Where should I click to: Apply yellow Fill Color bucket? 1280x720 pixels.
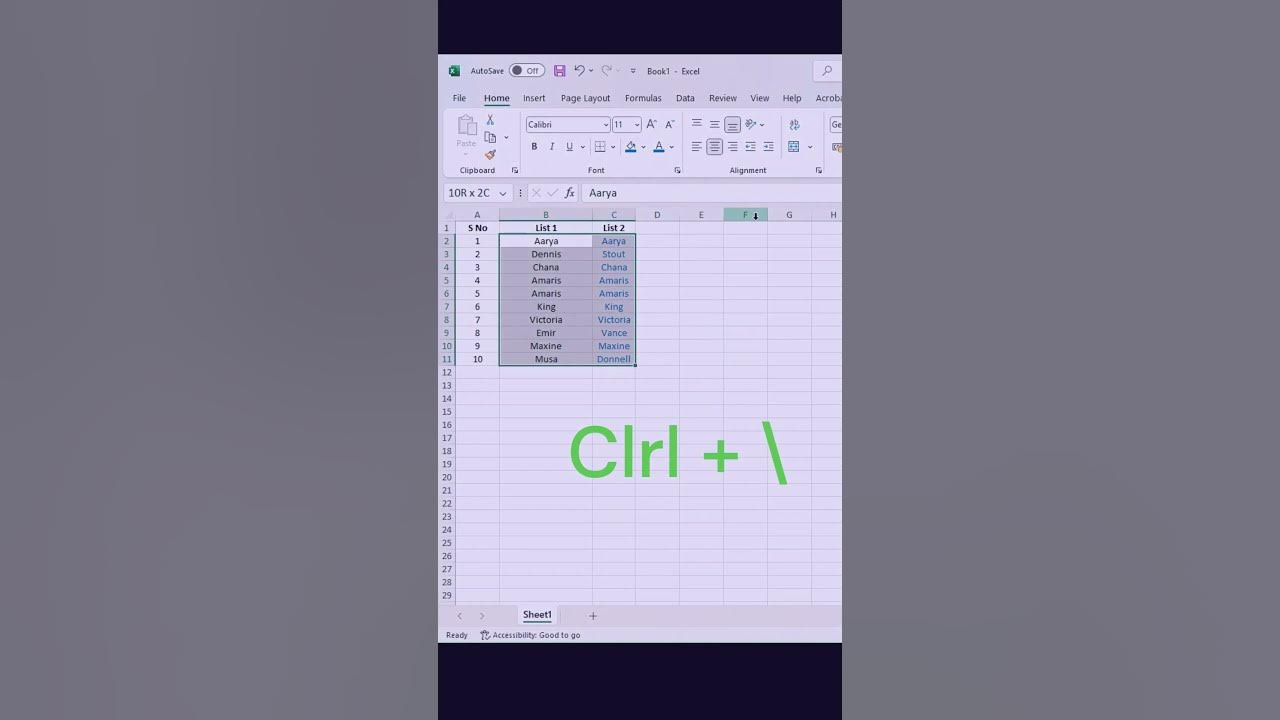point(630,147)
